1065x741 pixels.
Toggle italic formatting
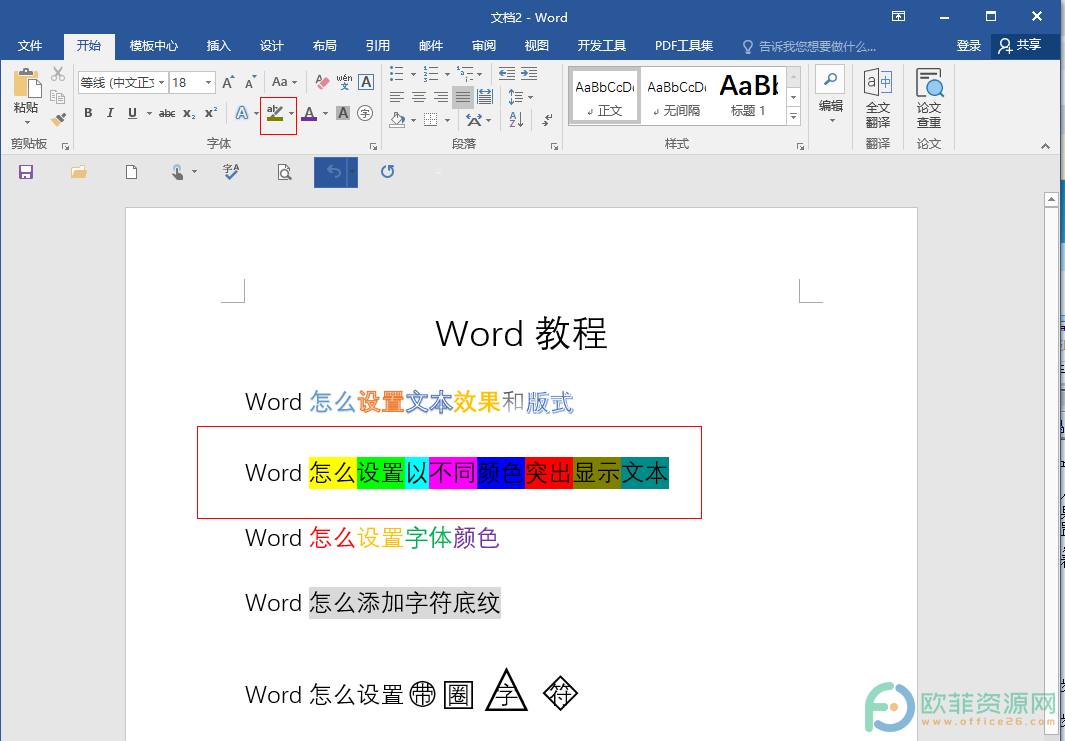tap(110, 113)
